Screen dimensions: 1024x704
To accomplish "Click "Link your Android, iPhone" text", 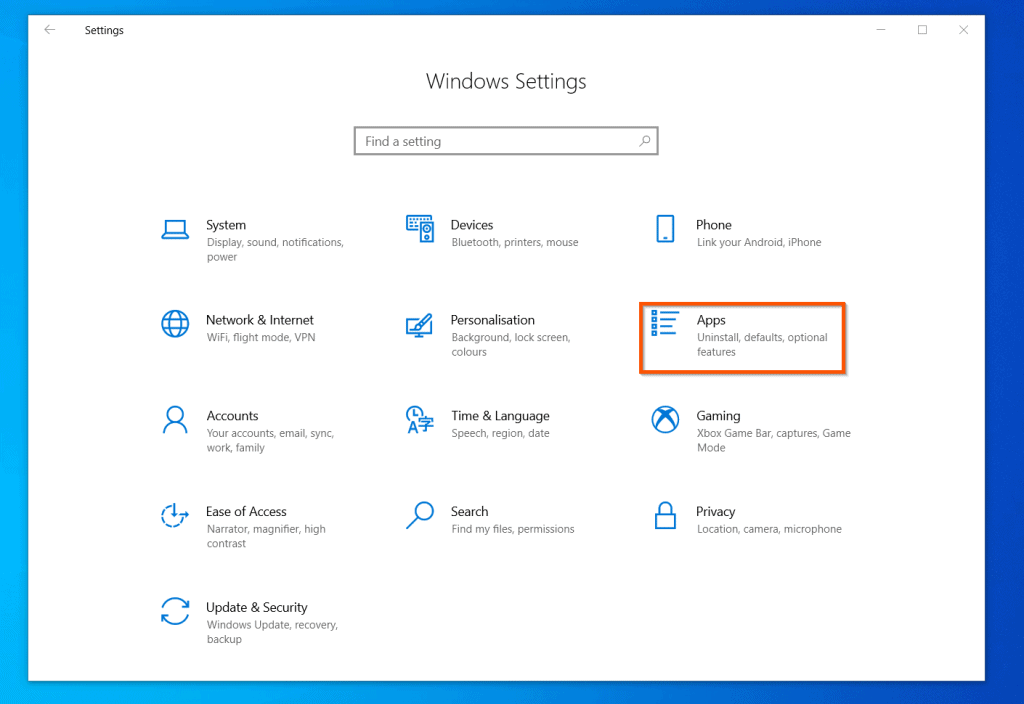I will click(758, 242).
